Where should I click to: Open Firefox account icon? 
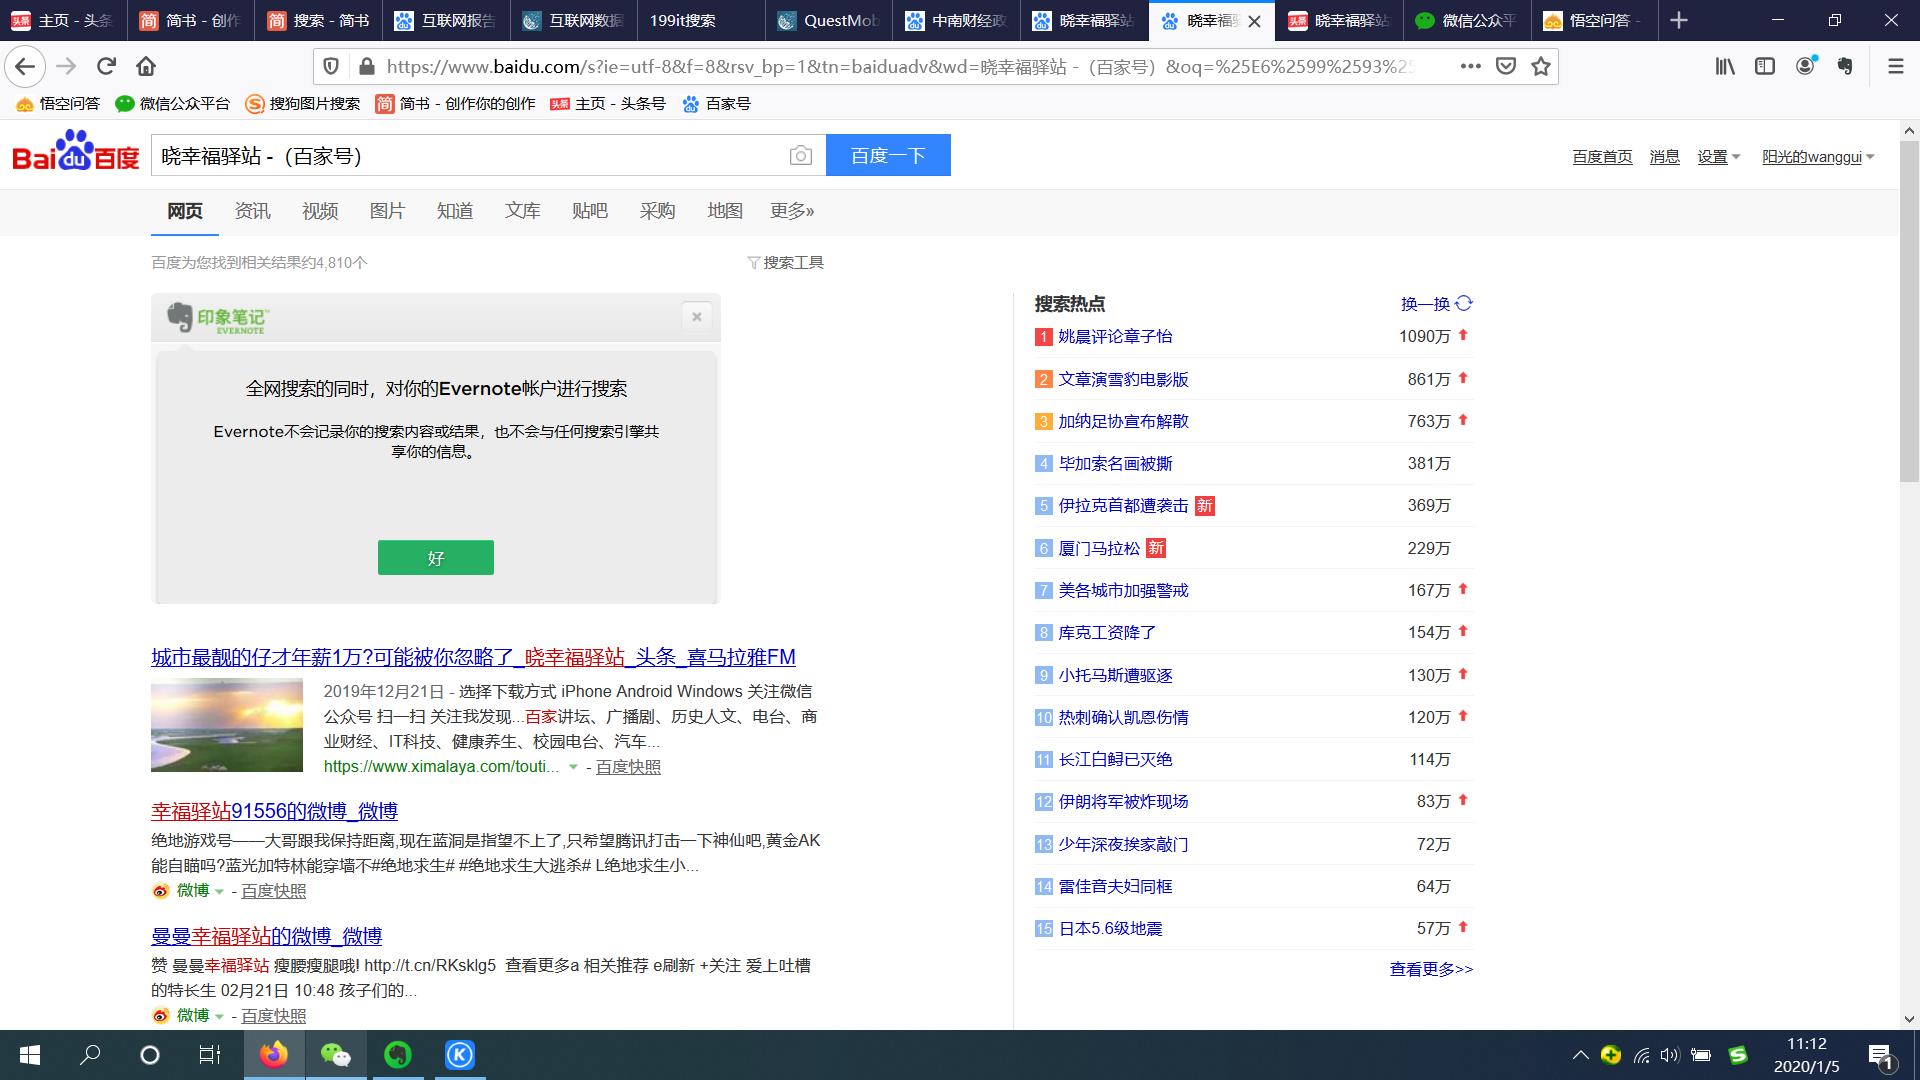[x=1805, y=66]
